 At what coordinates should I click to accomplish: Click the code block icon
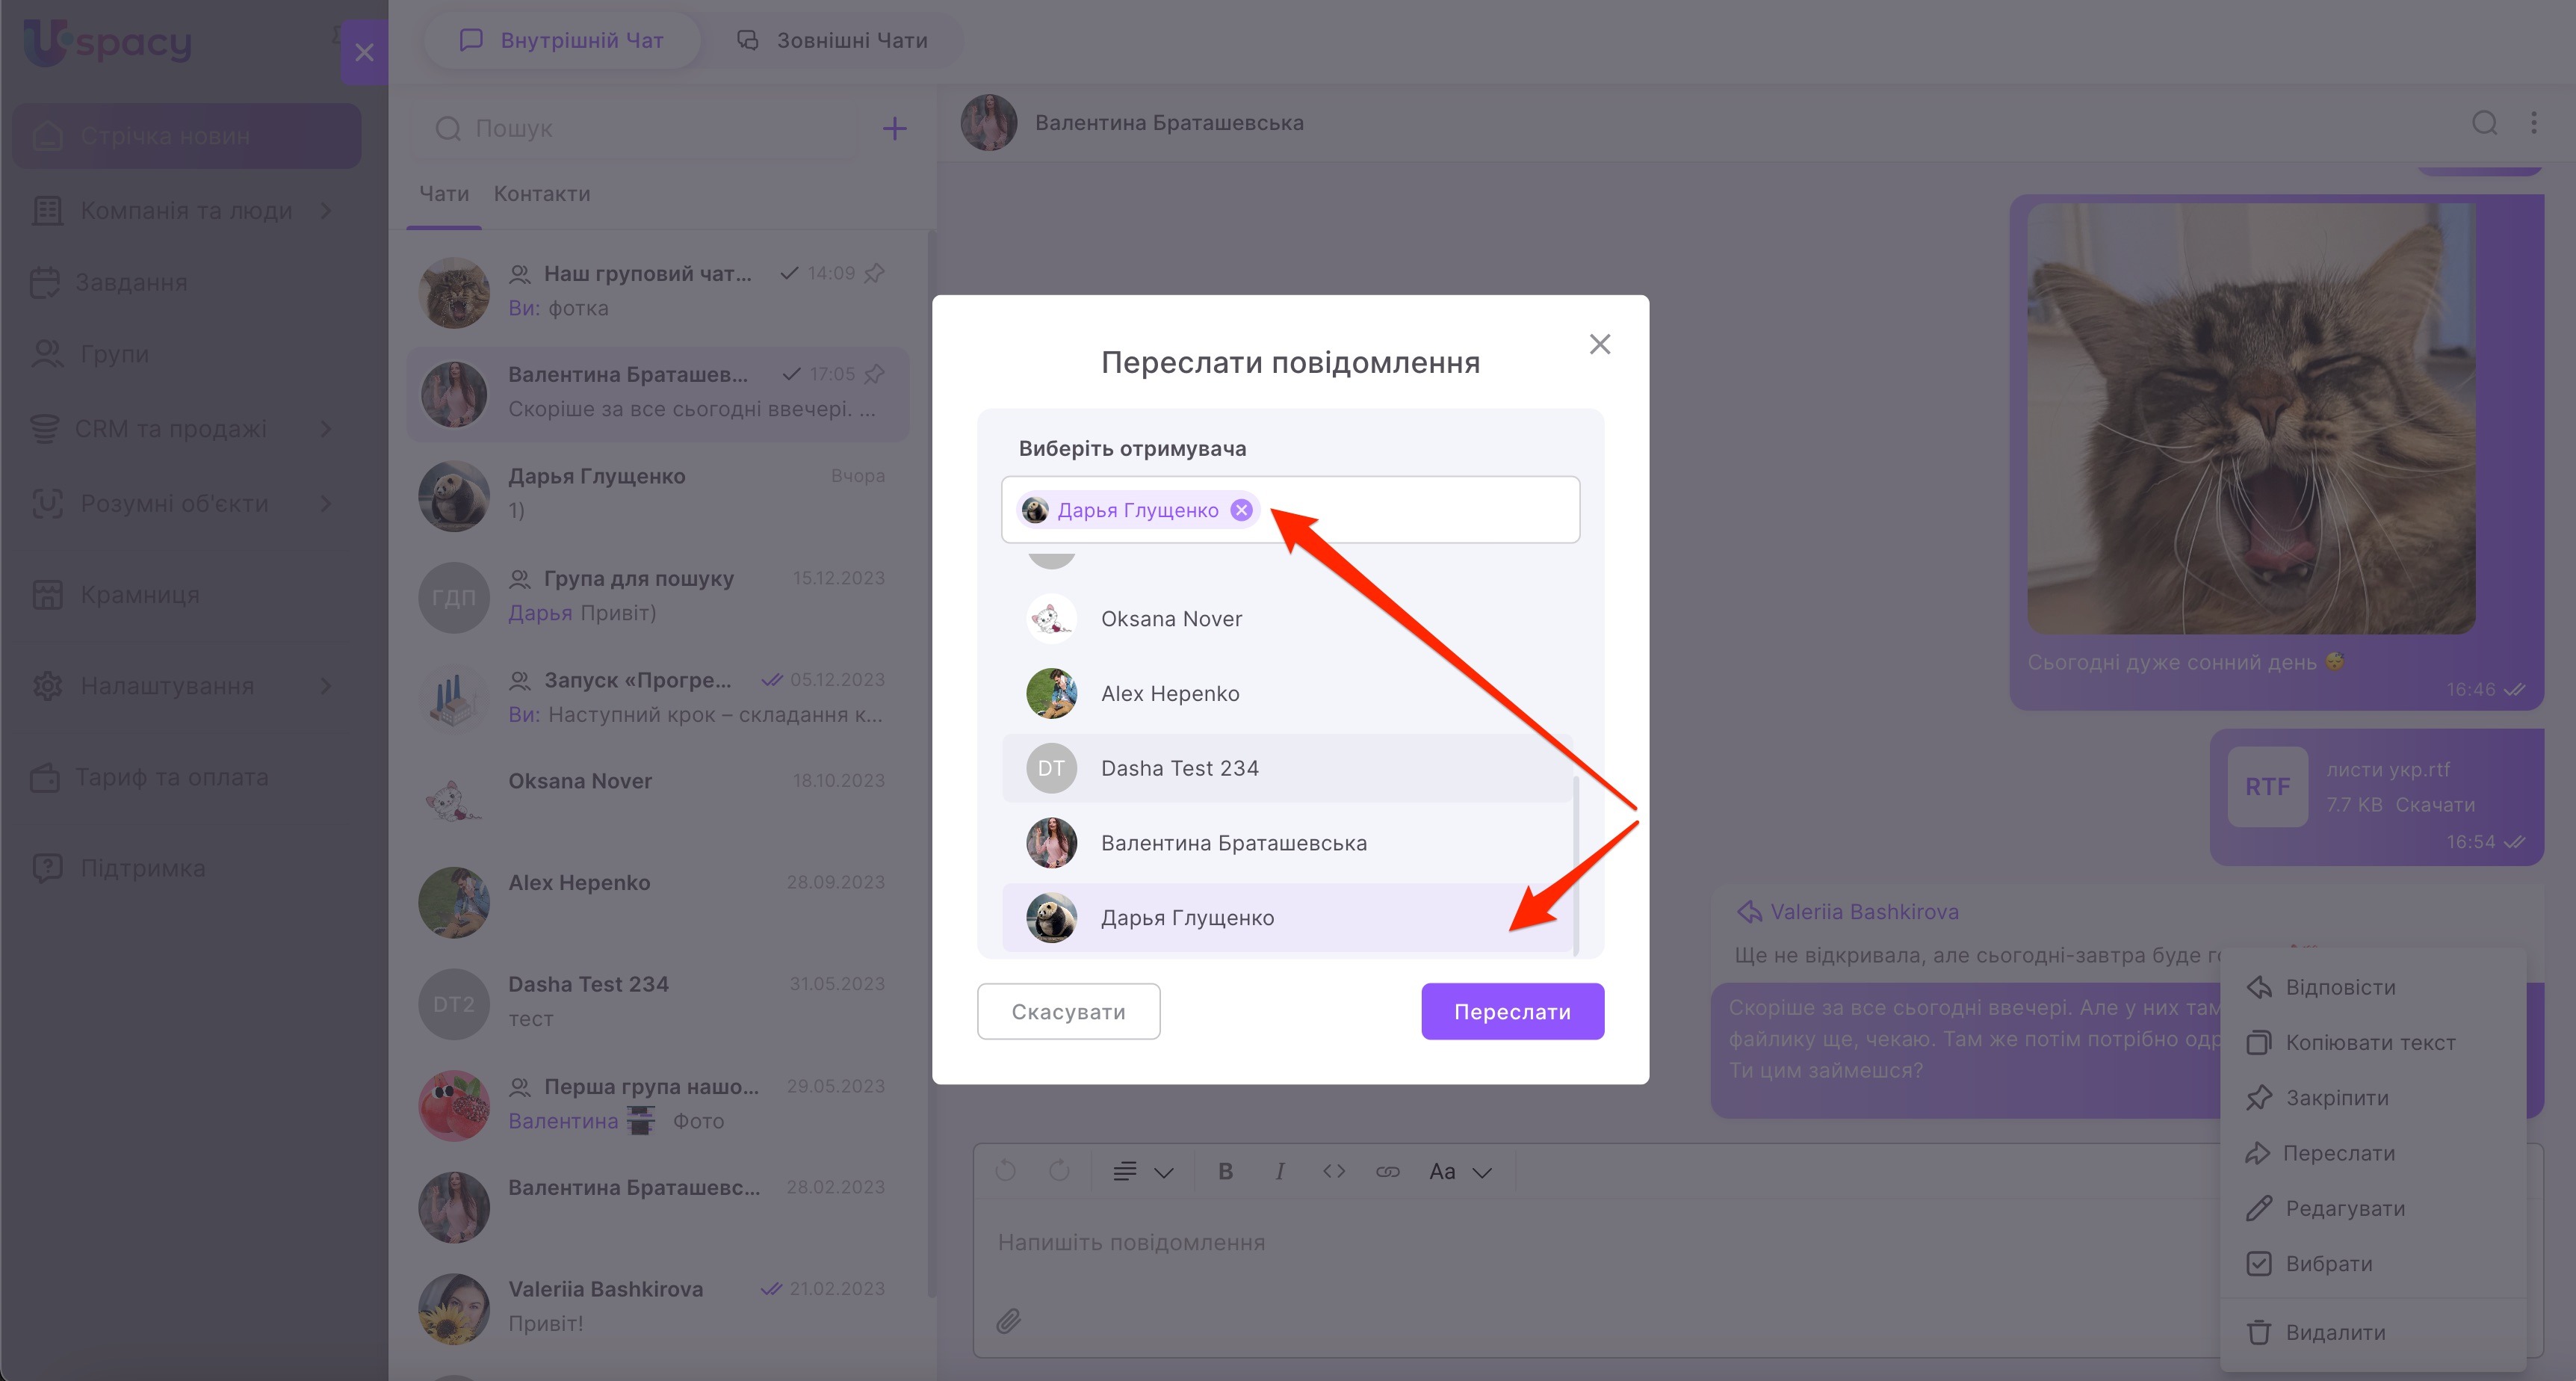tap(1333, 1171)
